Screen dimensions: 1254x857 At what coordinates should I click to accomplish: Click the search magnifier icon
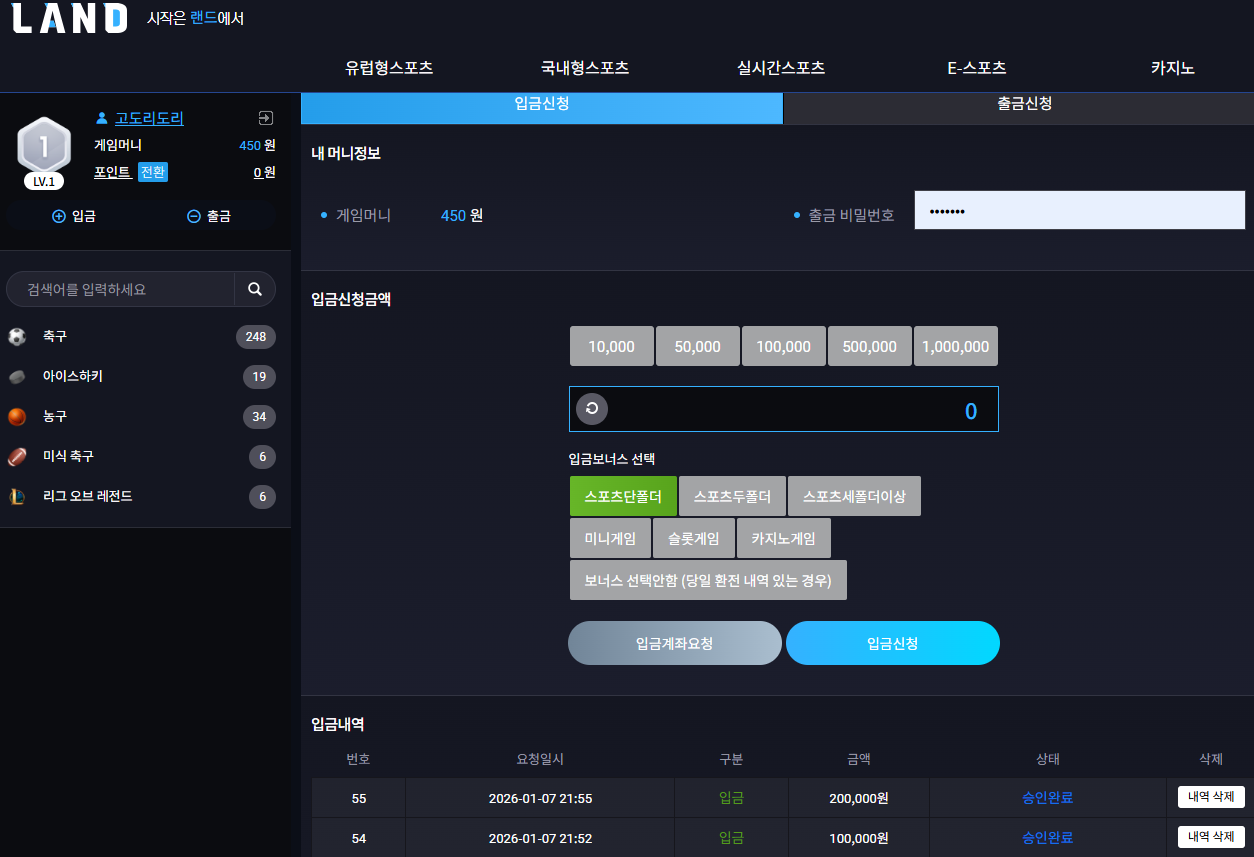point(255,289)
